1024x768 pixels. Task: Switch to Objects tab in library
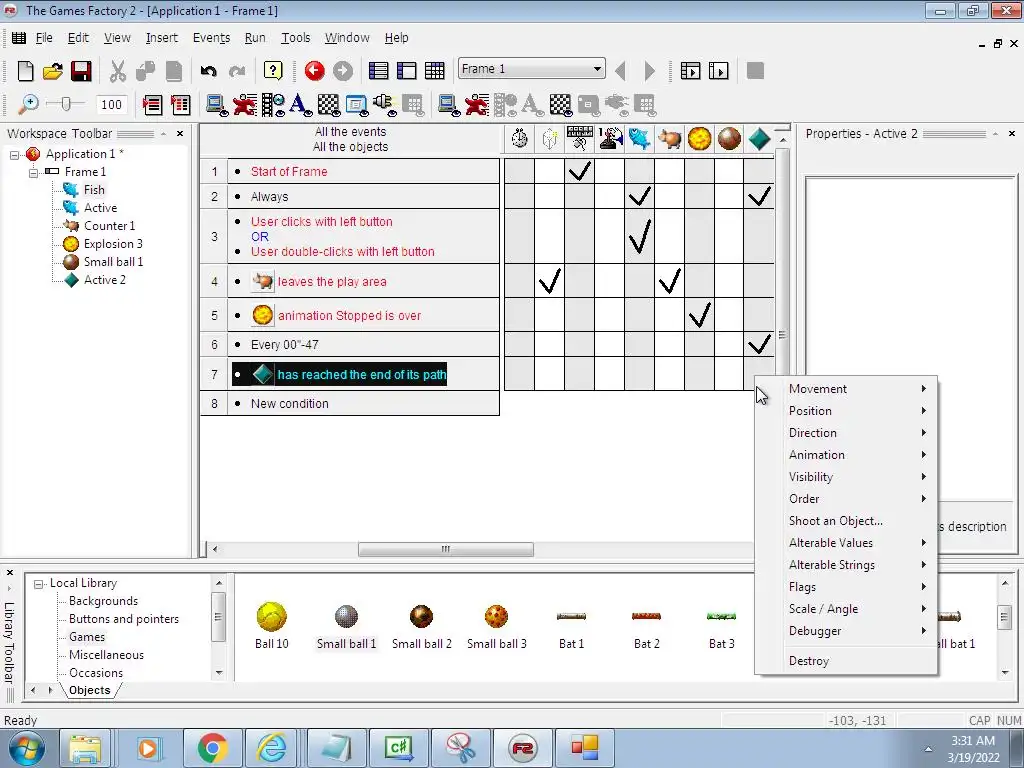[x=89, y=690]
